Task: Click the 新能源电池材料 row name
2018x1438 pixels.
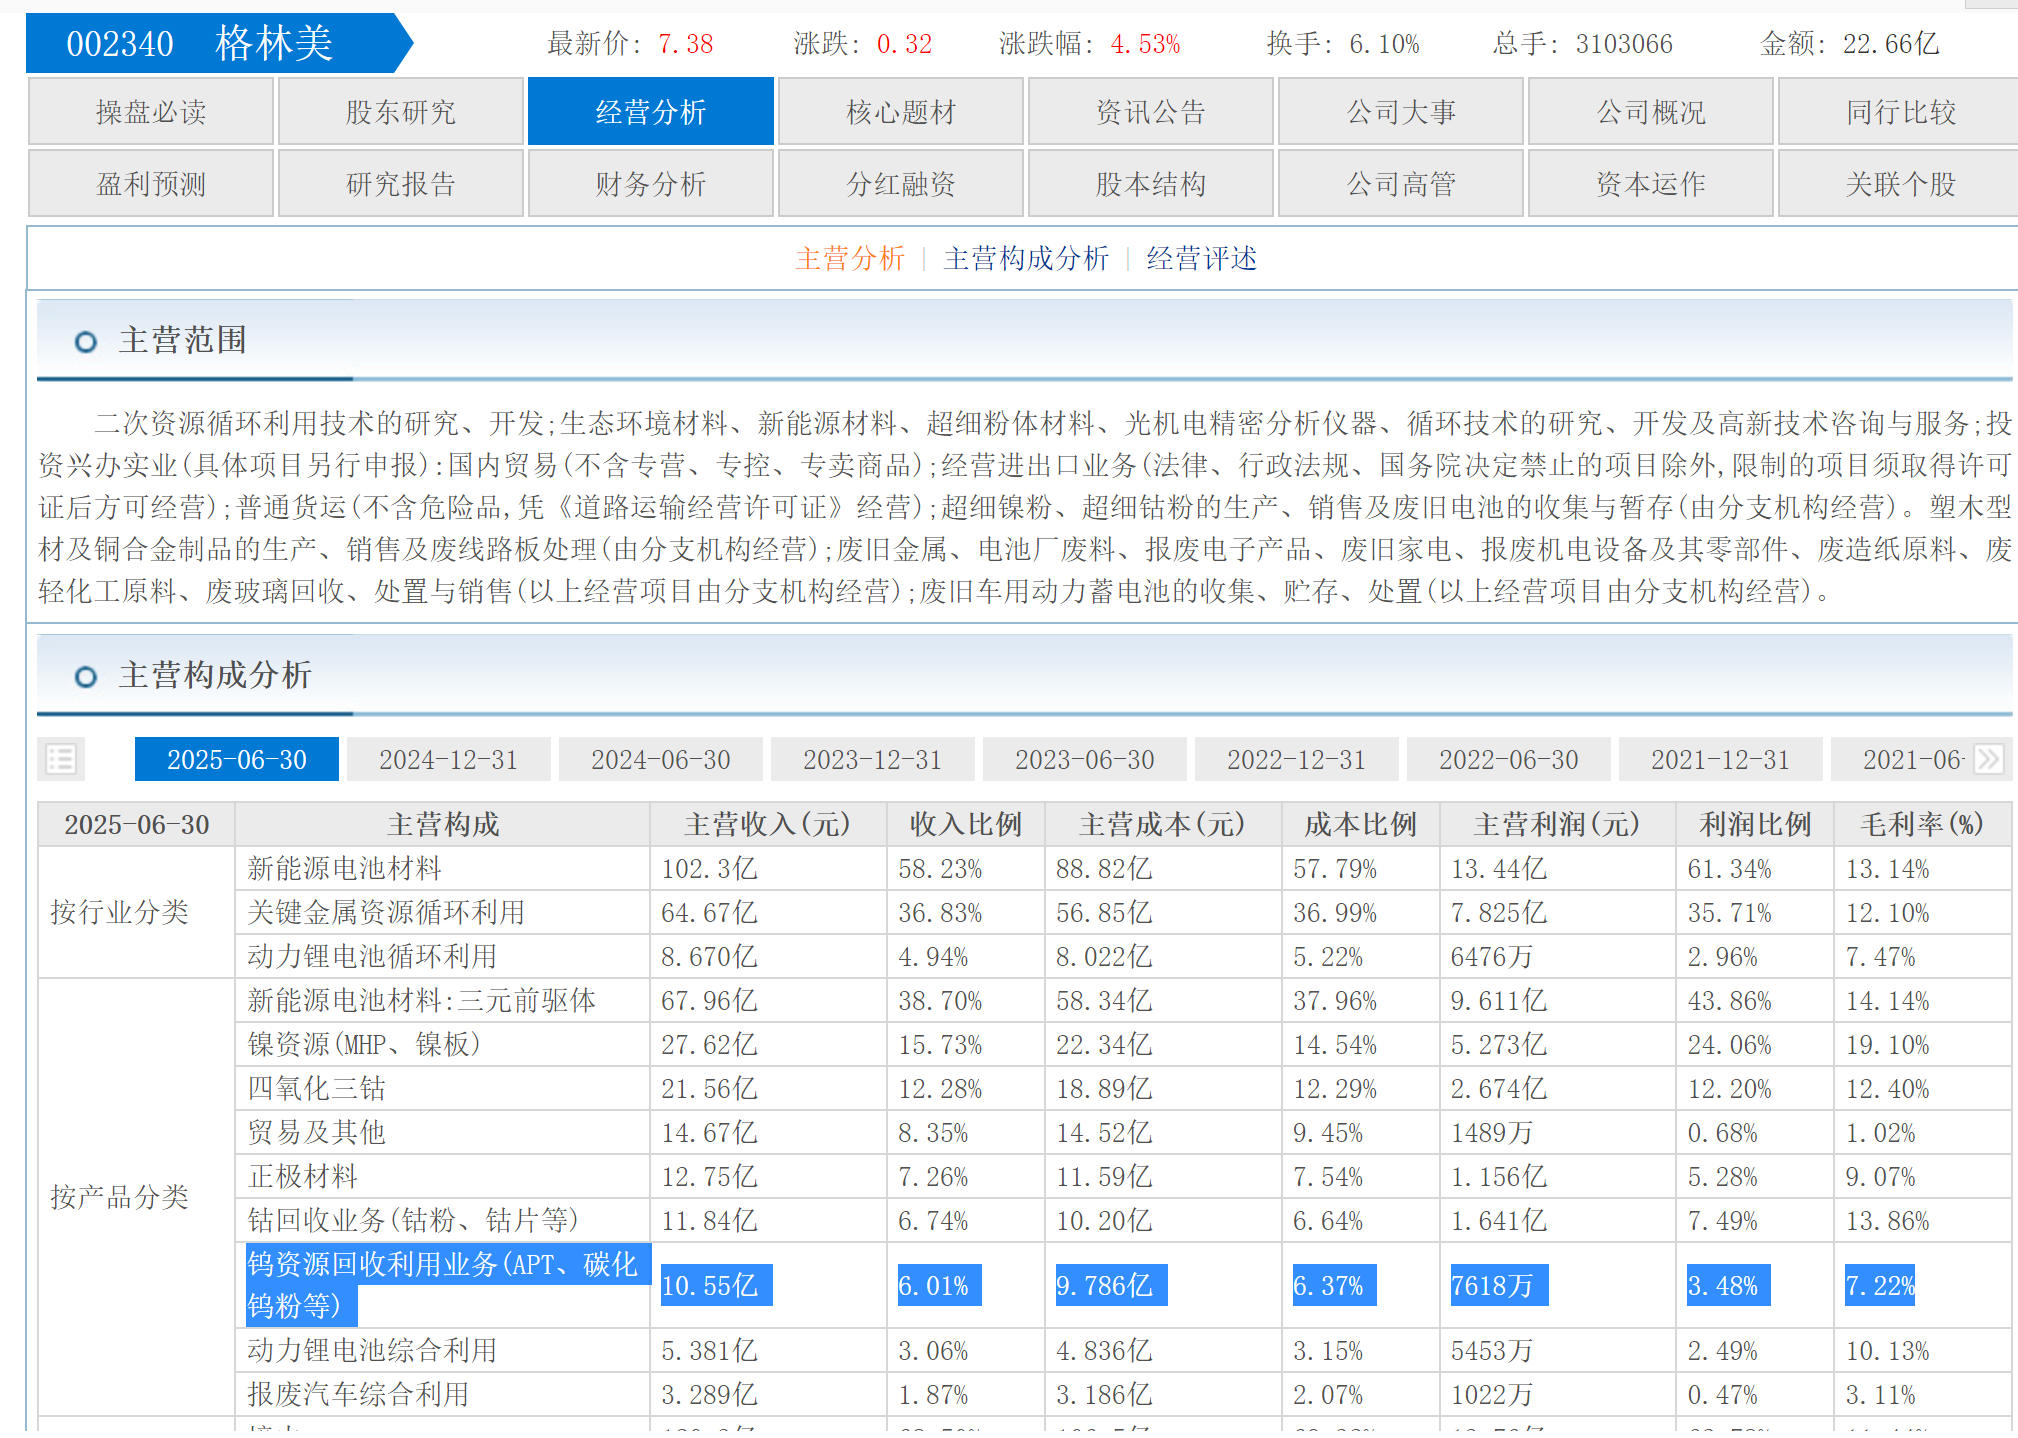Action: [345, 868]
